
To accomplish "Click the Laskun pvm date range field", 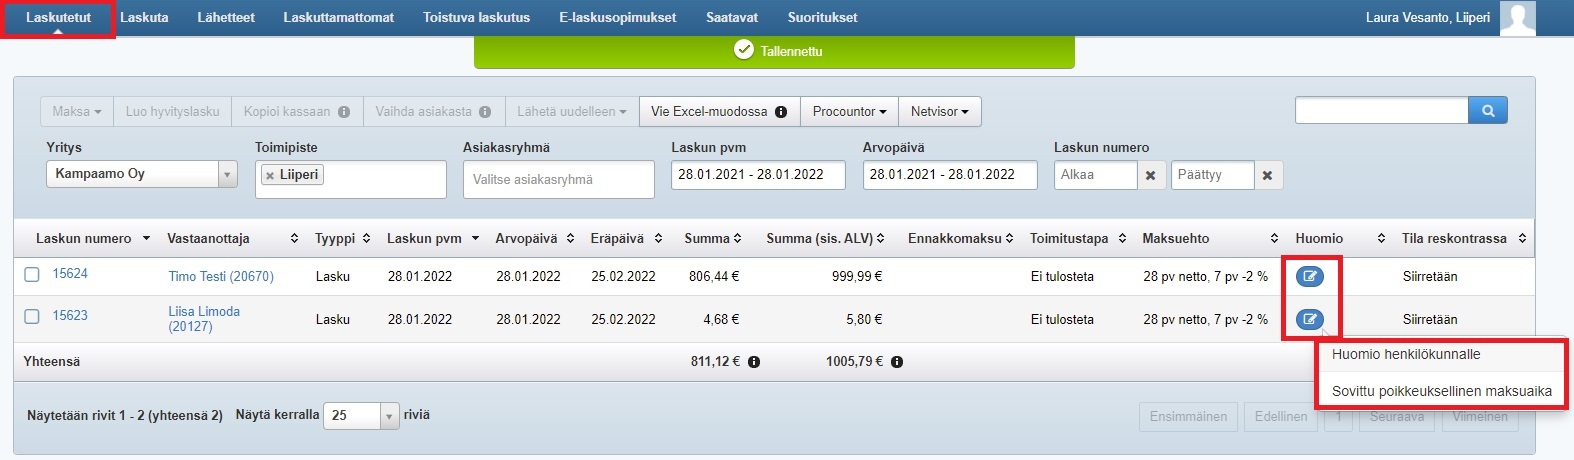I will click(750, 175).
